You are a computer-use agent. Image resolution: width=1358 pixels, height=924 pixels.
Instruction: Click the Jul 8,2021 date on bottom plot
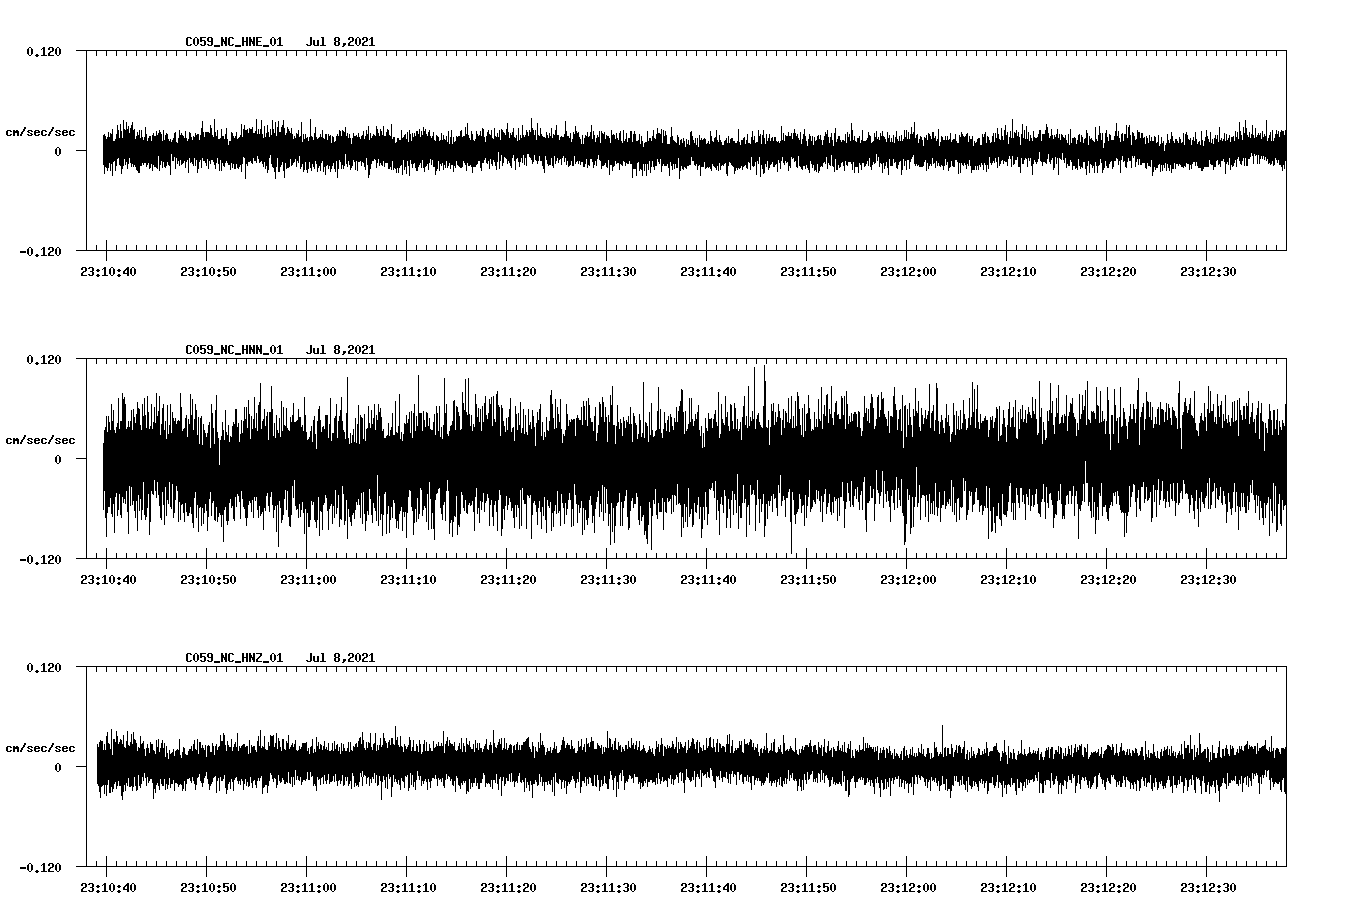click(342, 657)
